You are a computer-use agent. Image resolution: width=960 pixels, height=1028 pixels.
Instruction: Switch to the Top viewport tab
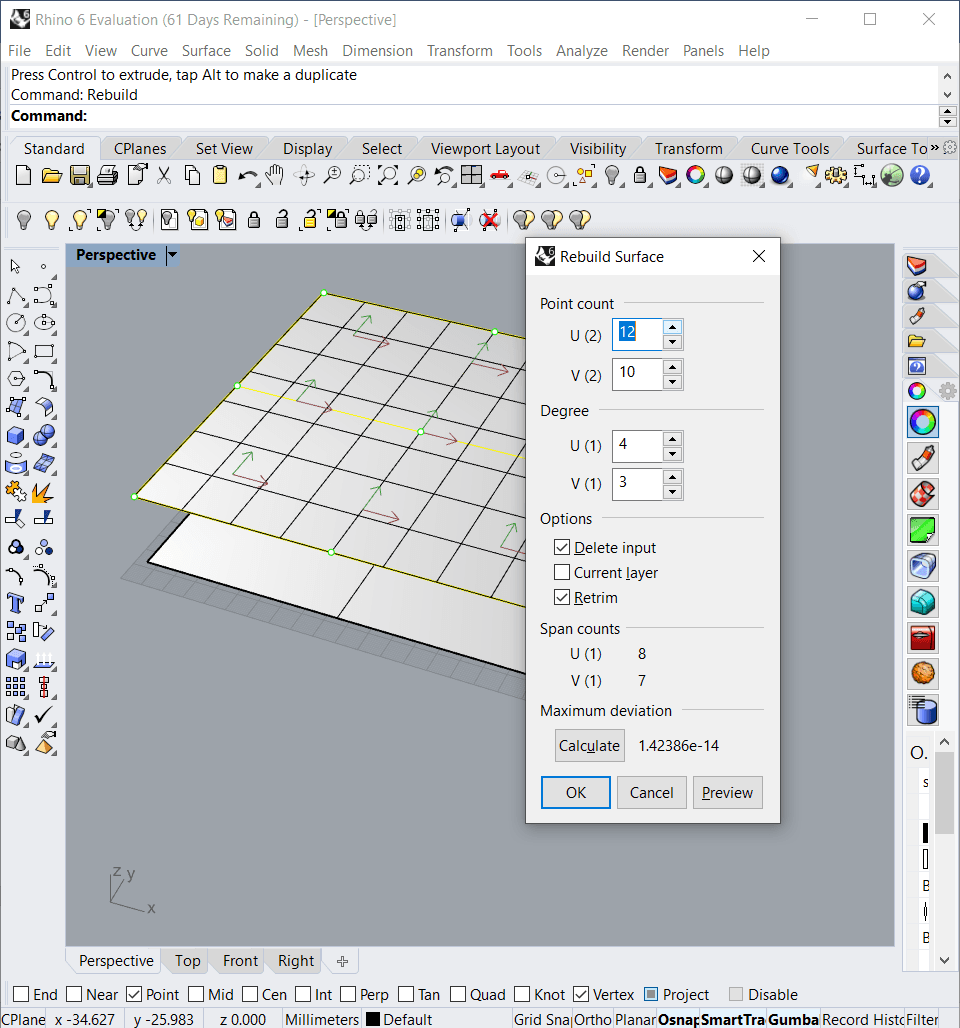pyautogui.click(x=187, y=961)
